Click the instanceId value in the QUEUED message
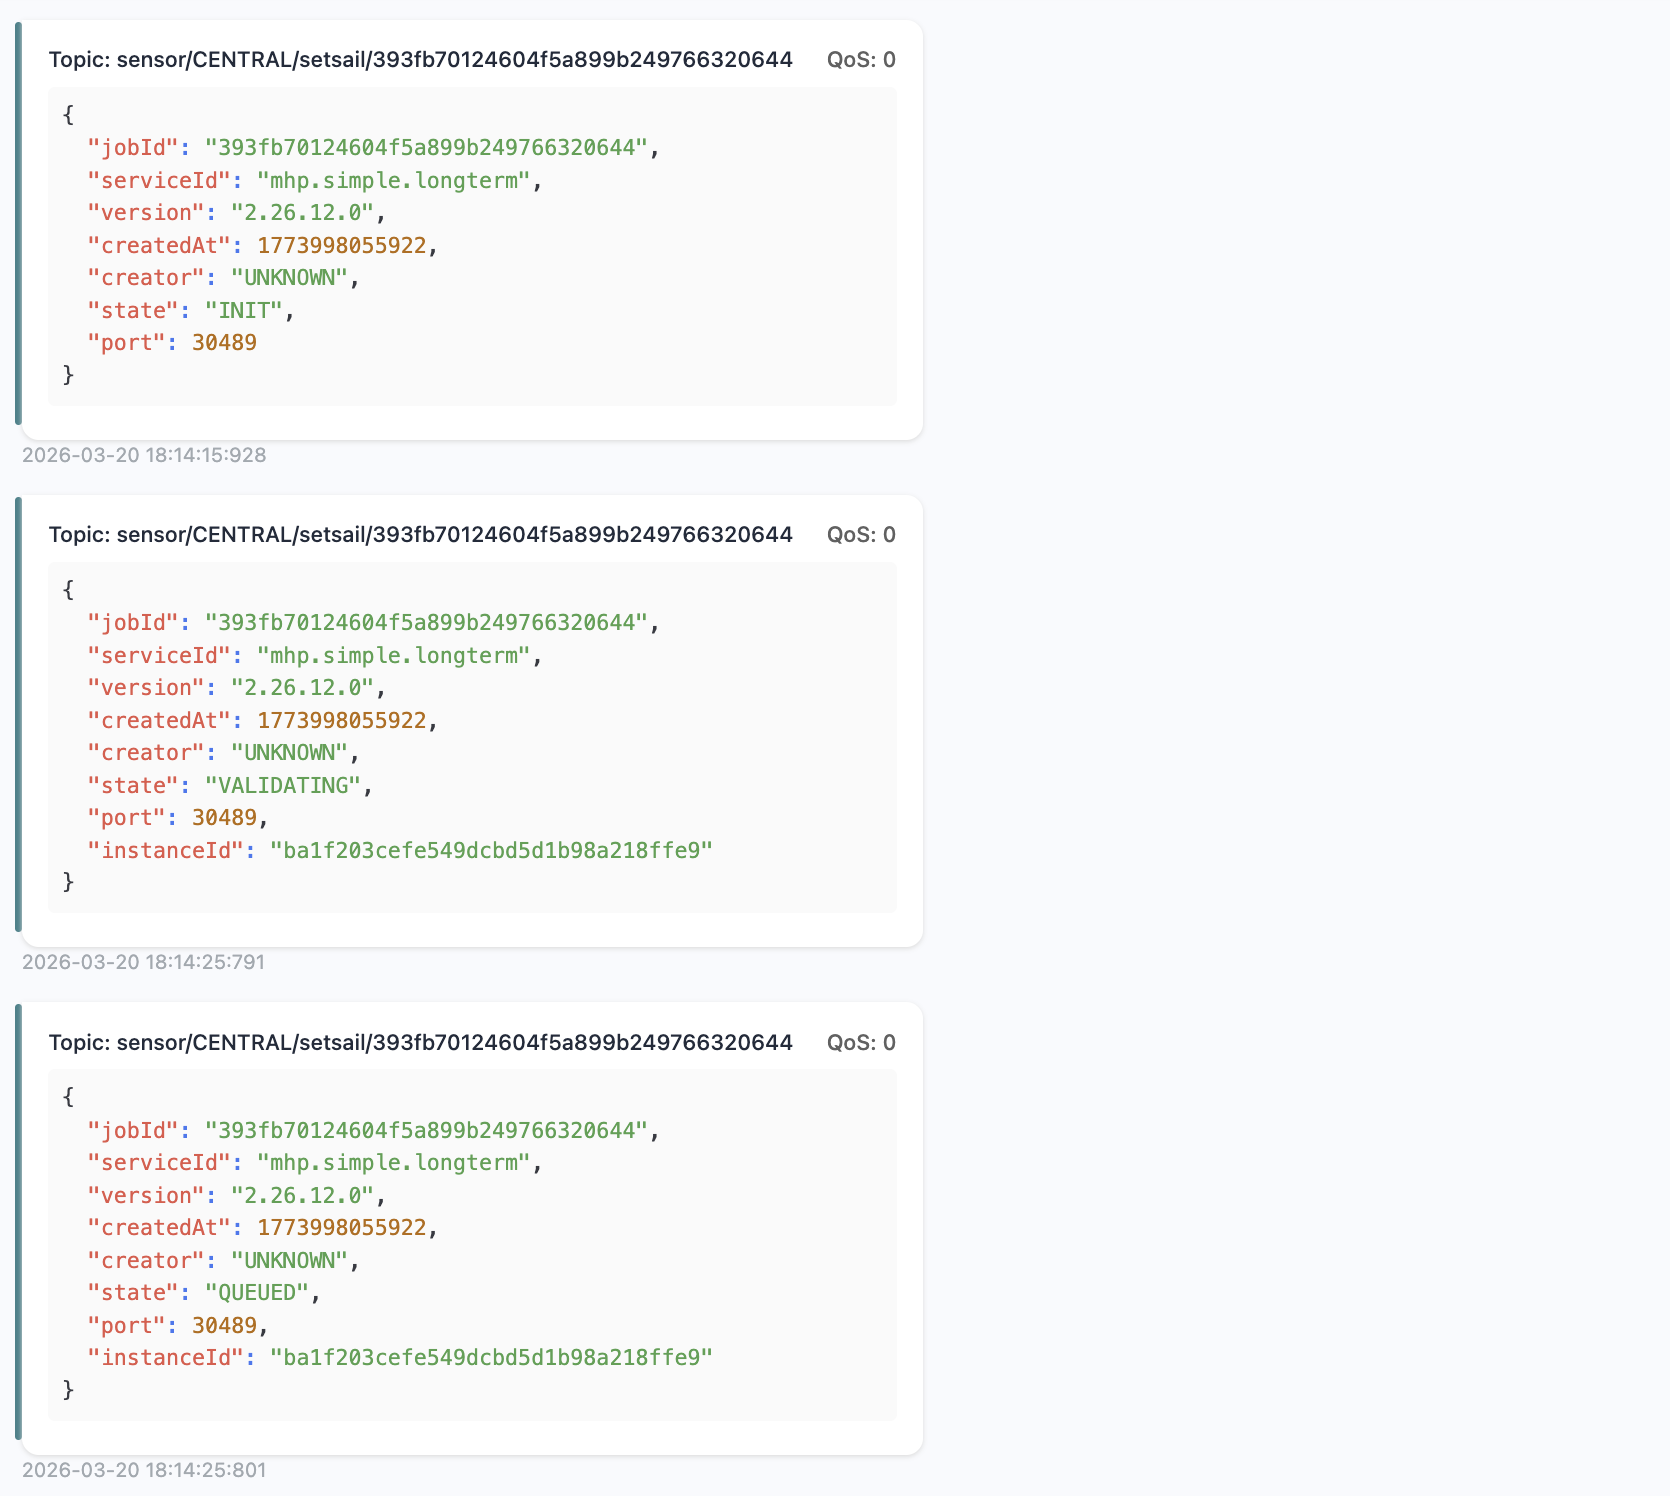The width and height of the screenshot is (1670, 1496). pyautogui.click(x=491, y=1358)
